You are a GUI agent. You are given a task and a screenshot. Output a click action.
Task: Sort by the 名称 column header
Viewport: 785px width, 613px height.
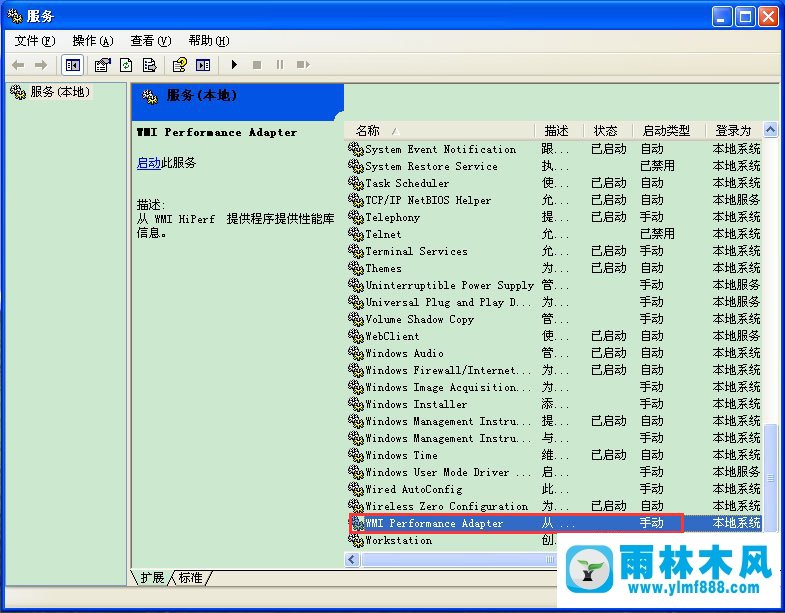(x=440, y=131)
